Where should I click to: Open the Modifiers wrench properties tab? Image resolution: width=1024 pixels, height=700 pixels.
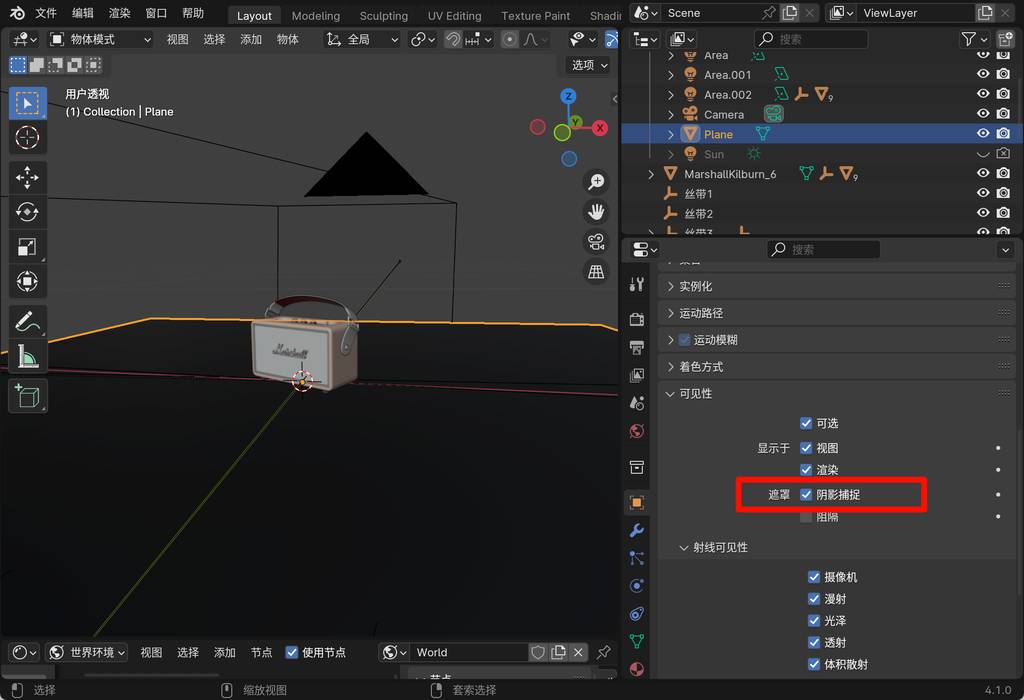pos(637,530)
